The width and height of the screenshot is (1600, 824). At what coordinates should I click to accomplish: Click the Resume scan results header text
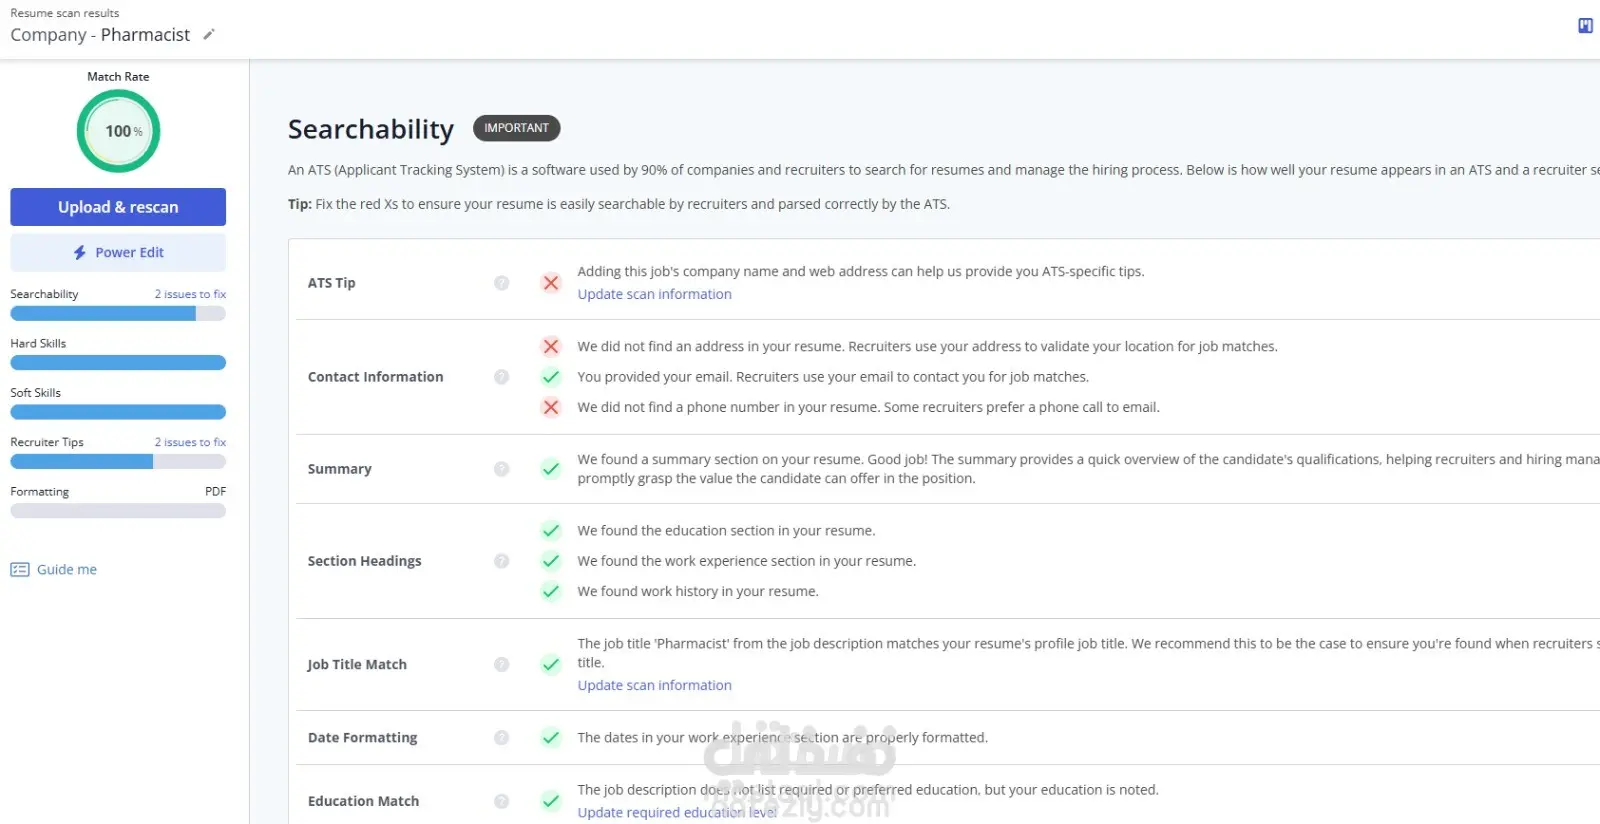pyautogui.click(x=64, y=13)
